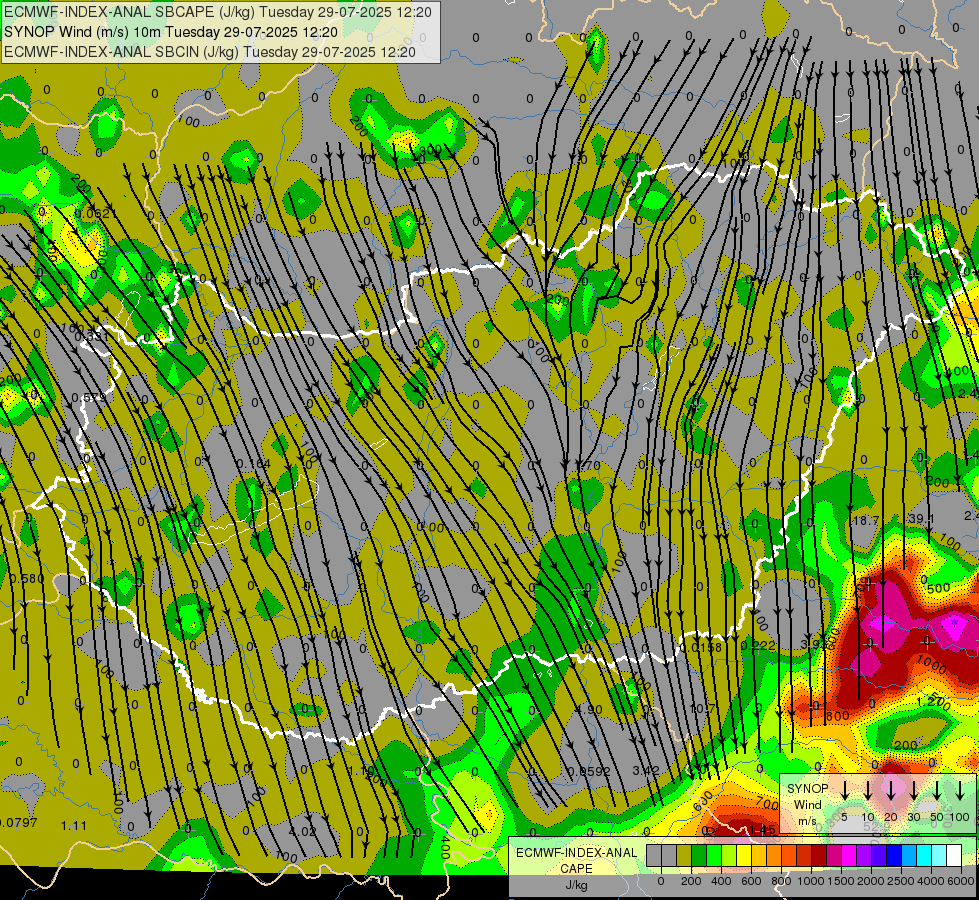The image size is (979, 900).
Task: Pick the bright magenta swatch in CAPE legend
Action: tap(849, 856)
